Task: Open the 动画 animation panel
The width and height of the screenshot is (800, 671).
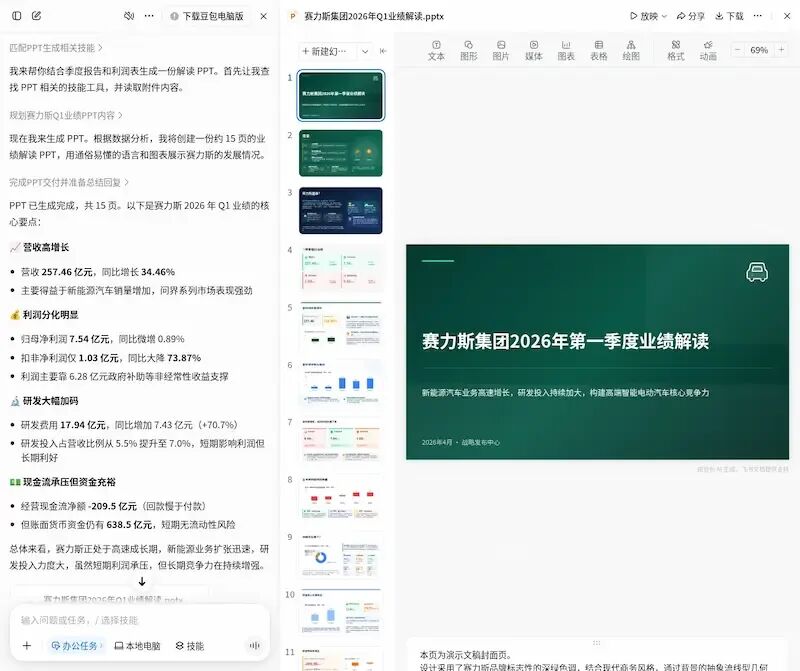Action: (x=708, y=50)
